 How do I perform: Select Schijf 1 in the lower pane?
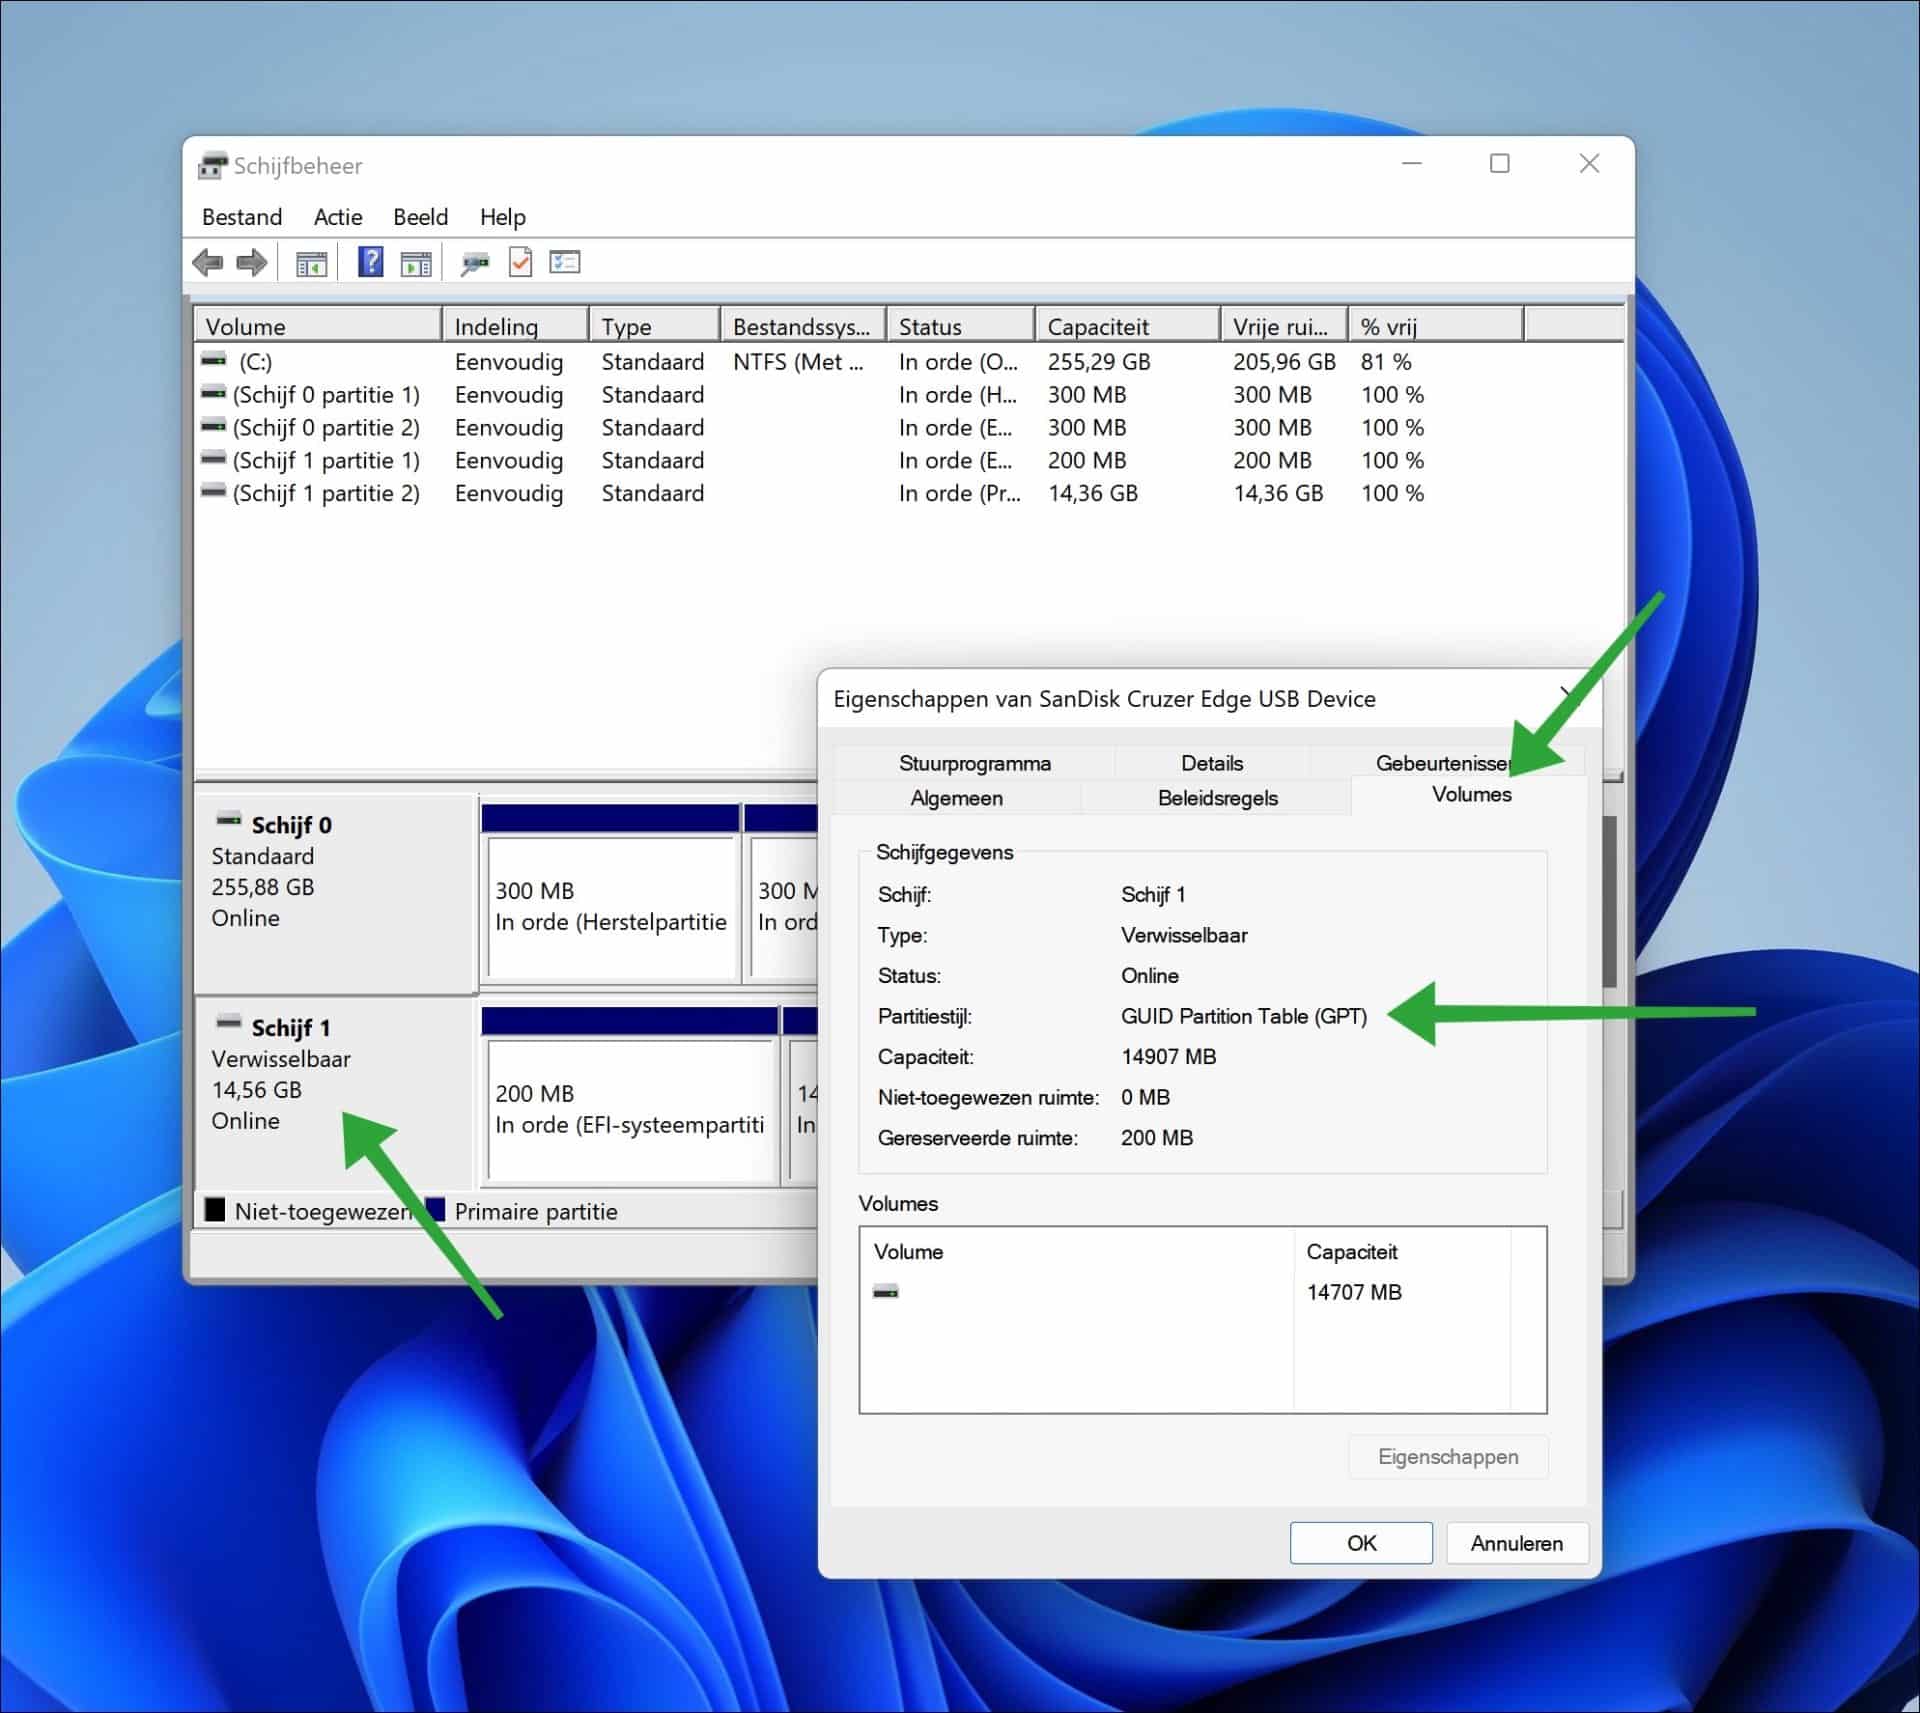[x=290, y=1027]
